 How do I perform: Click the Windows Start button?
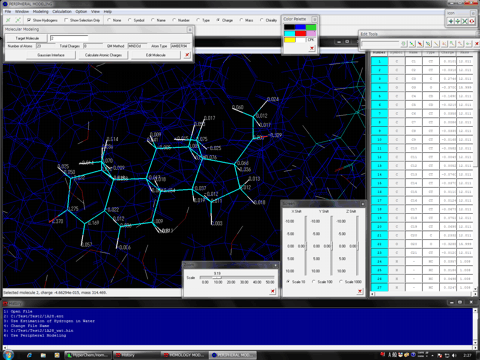tap(8, 355)
